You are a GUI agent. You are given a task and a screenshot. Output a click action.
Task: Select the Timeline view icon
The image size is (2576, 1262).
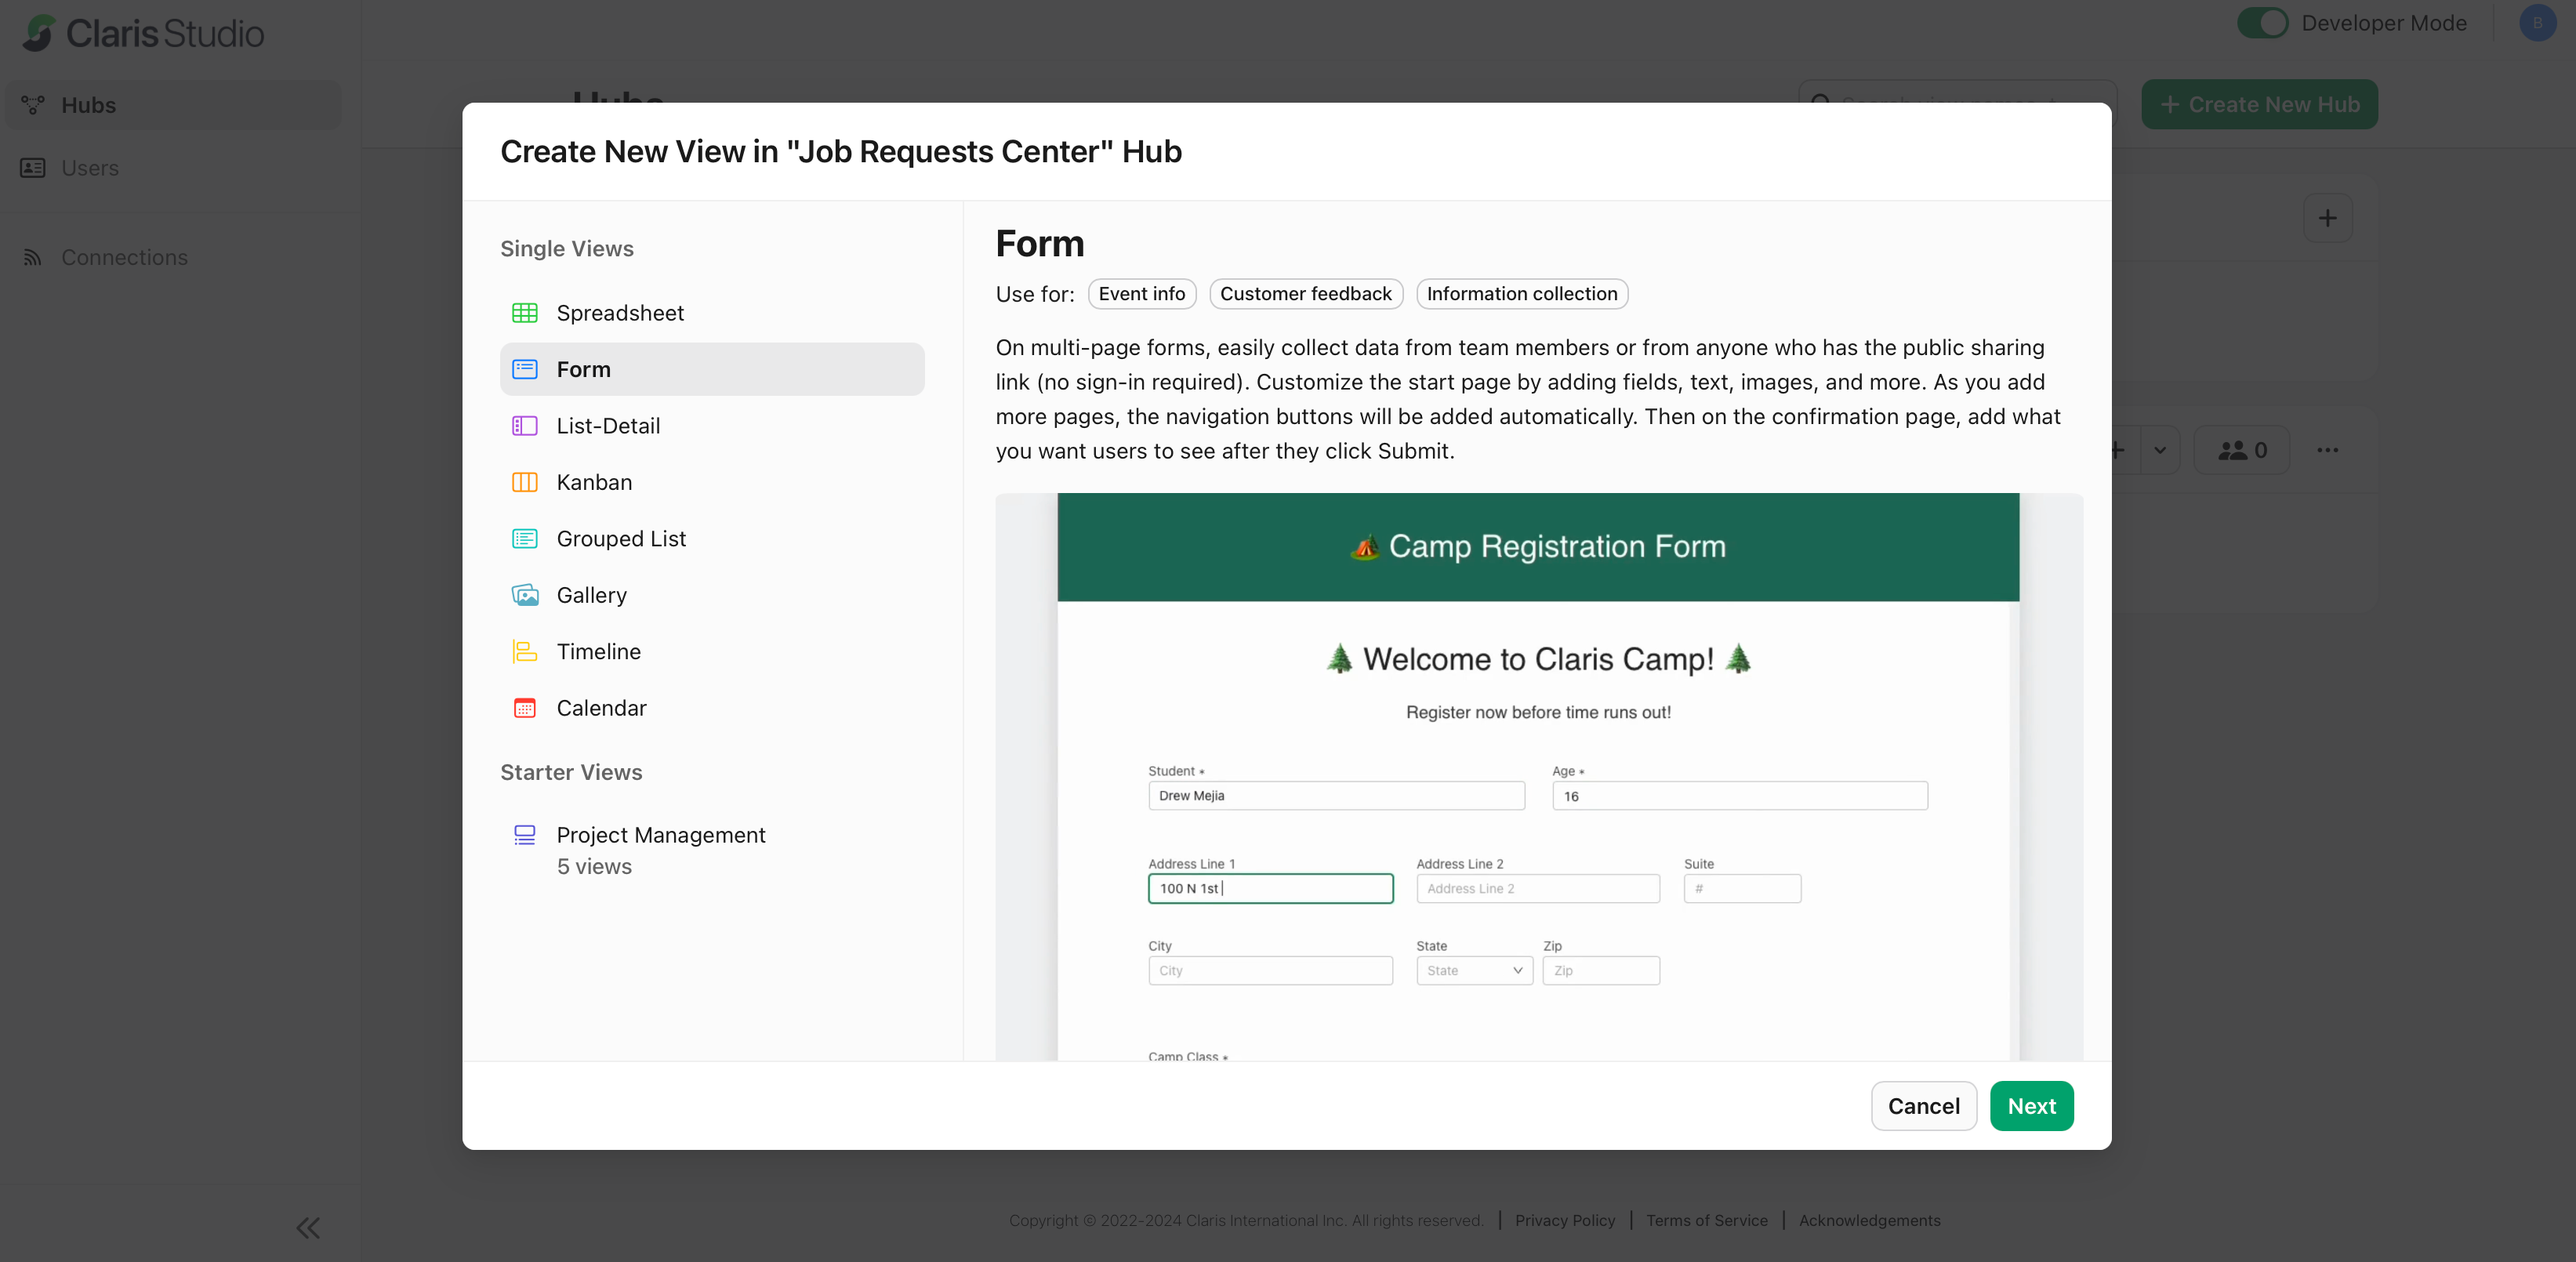click(x=525, y=651)
